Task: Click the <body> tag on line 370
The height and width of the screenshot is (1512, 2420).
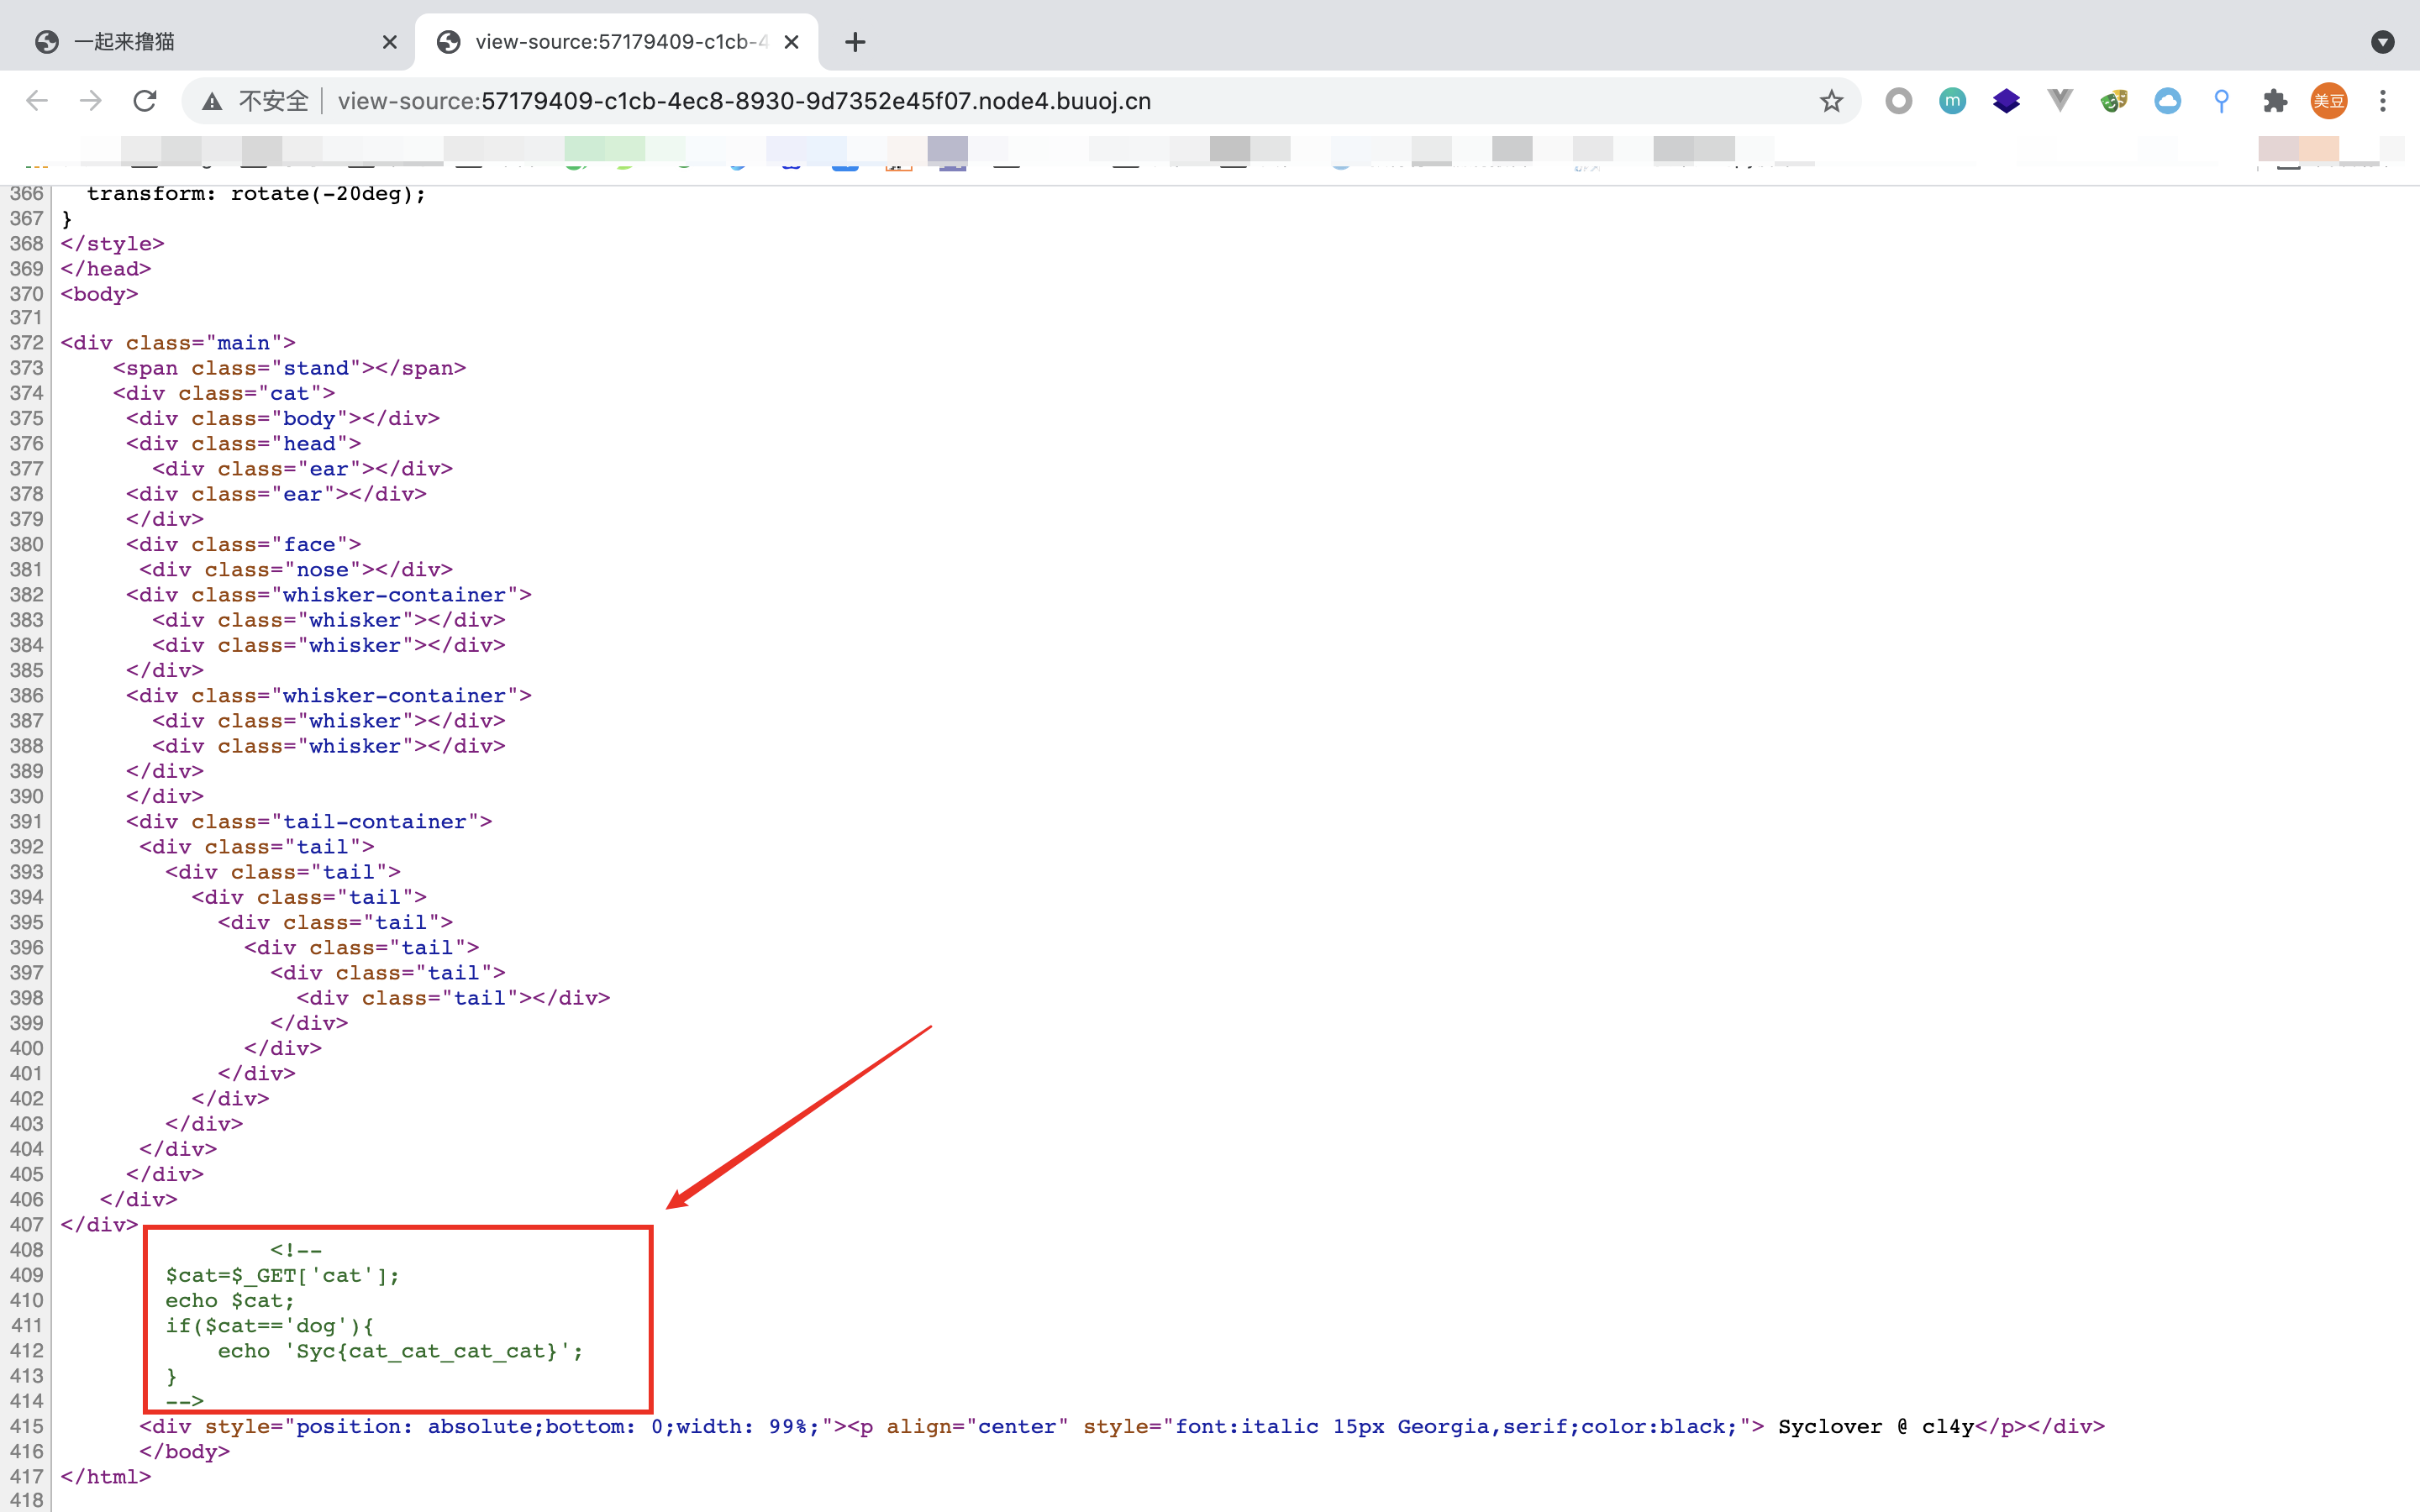Action: [x=99, y=294]
